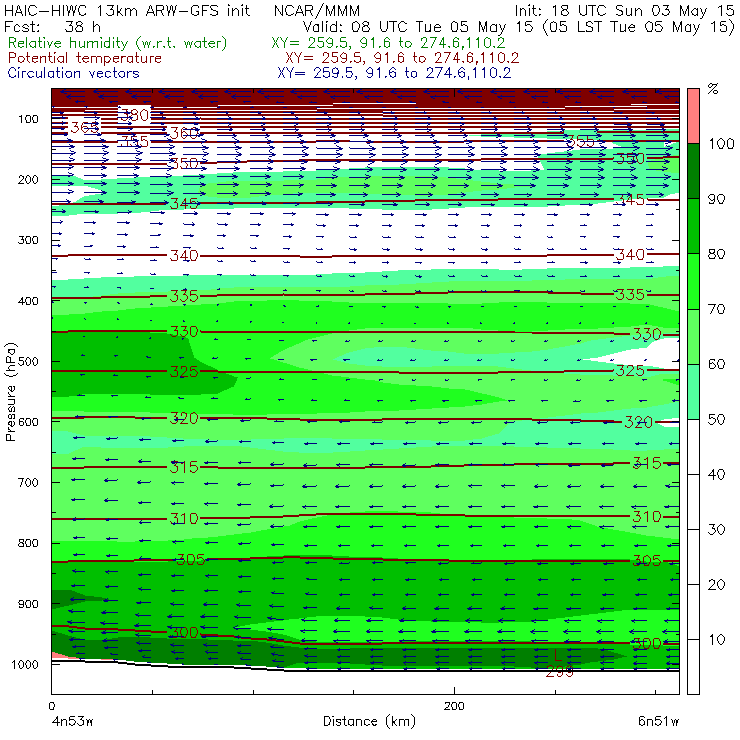Click the 60–70% light green colorbar segment

[693, 336]
